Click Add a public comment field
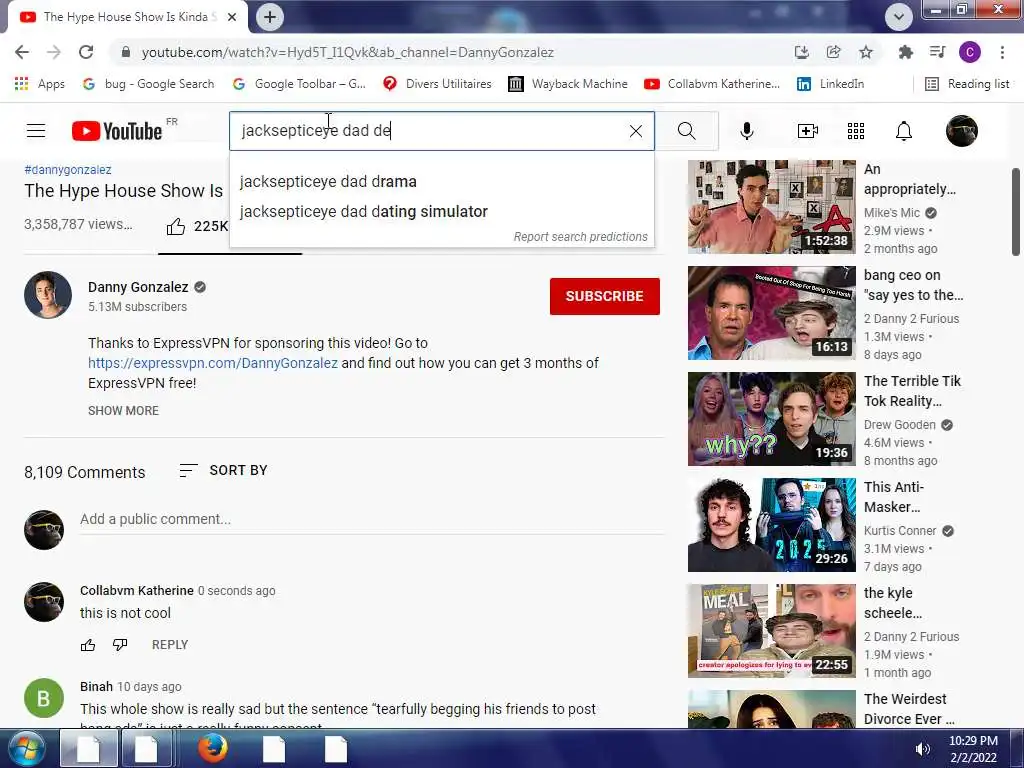Image resolution: width=1024 pixels, height=768 pixels. click(372, 519)
